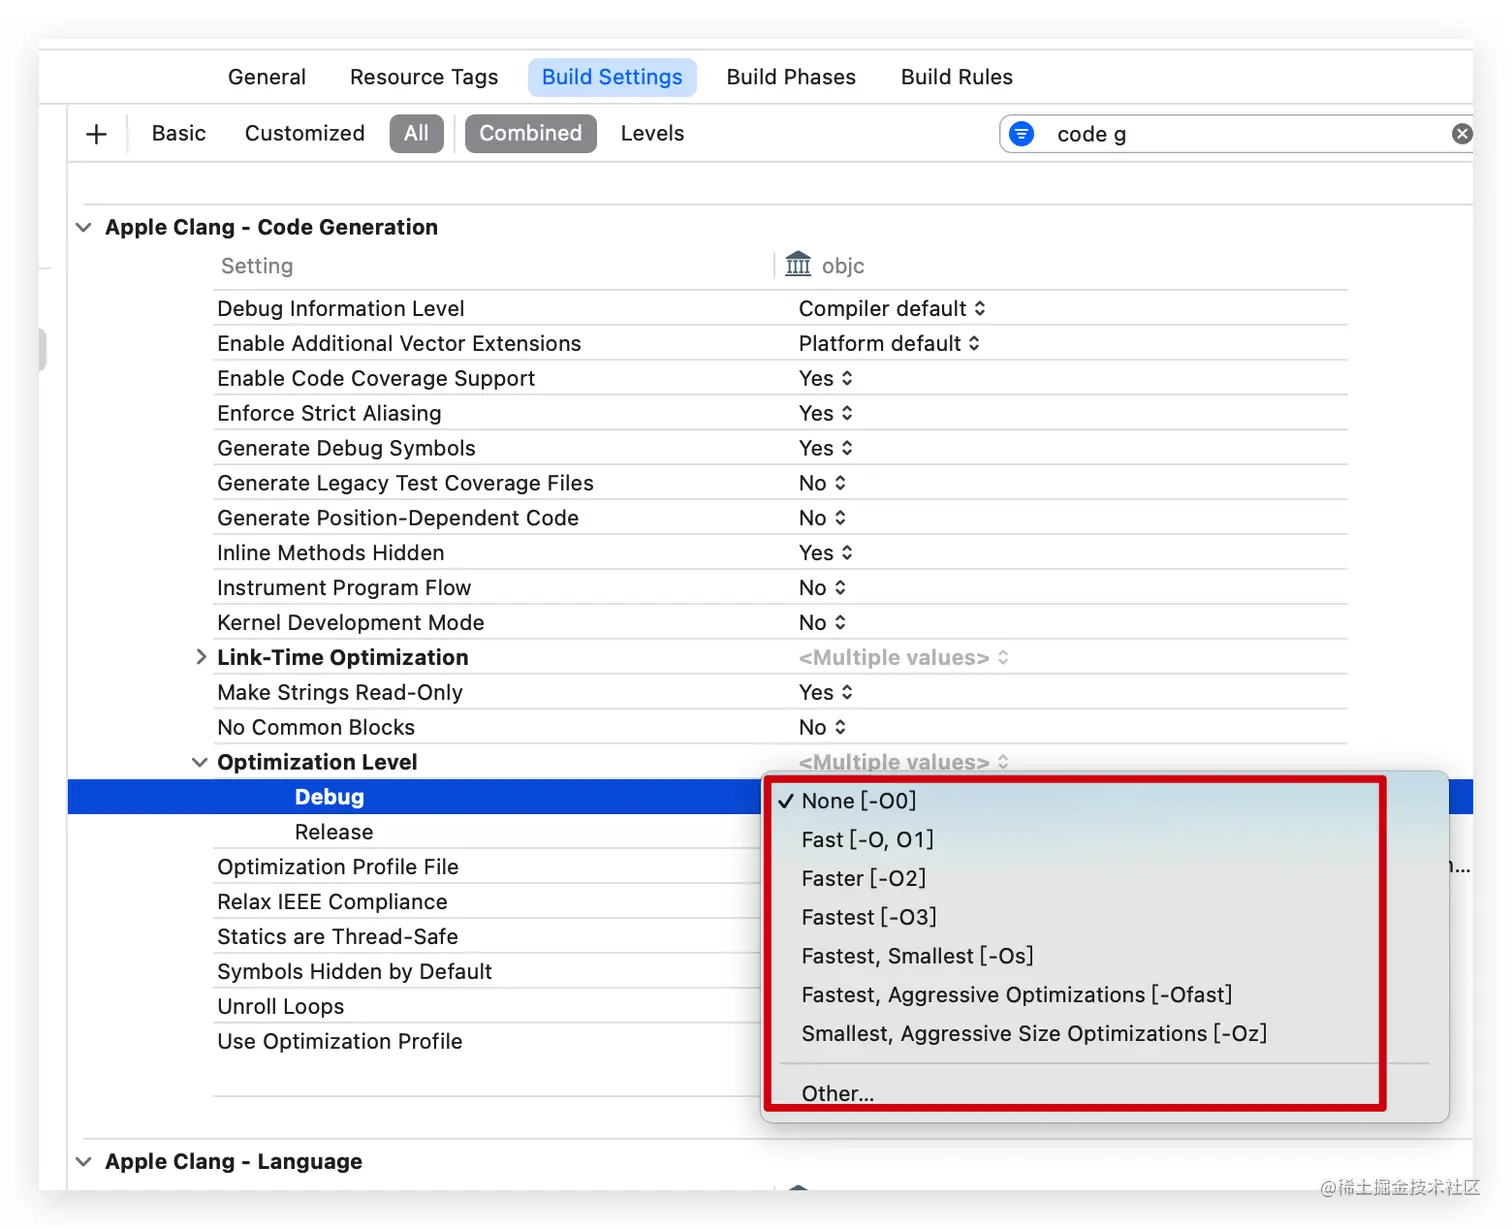Collapse the Optimization Level setting
Image resolution: width=1512 pixels, height=1229 pixels.
[x=200, y=762]
